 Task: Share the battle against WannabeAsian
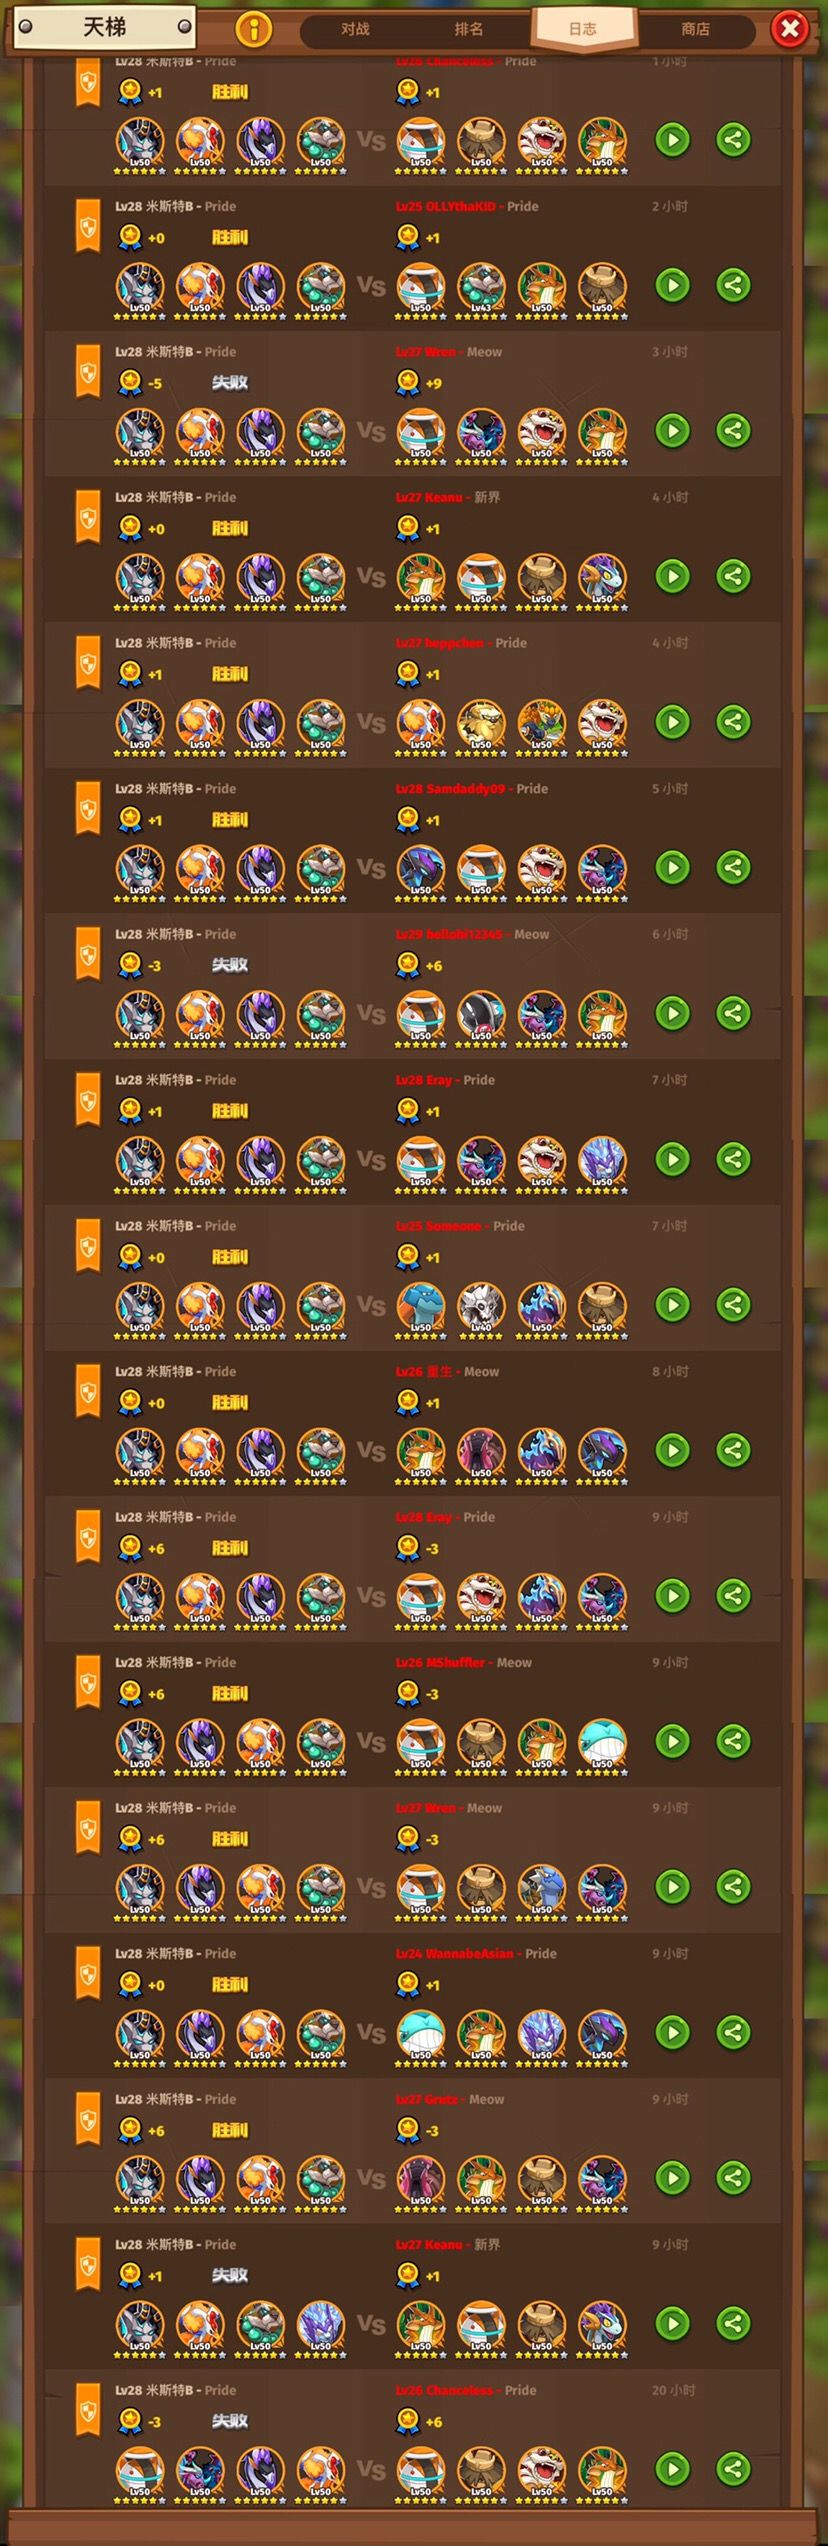coord(733,2032)
